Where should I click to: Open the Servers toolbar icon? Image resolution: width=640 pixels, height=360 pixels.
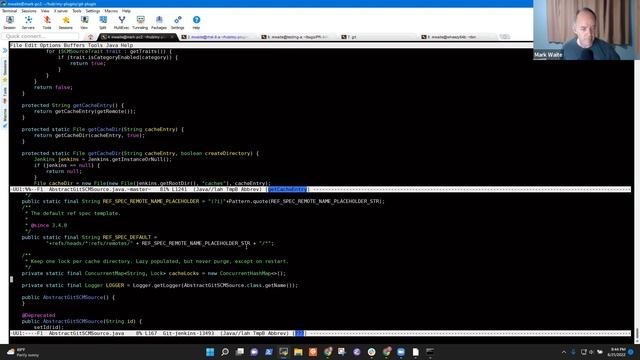click(28, 22)
